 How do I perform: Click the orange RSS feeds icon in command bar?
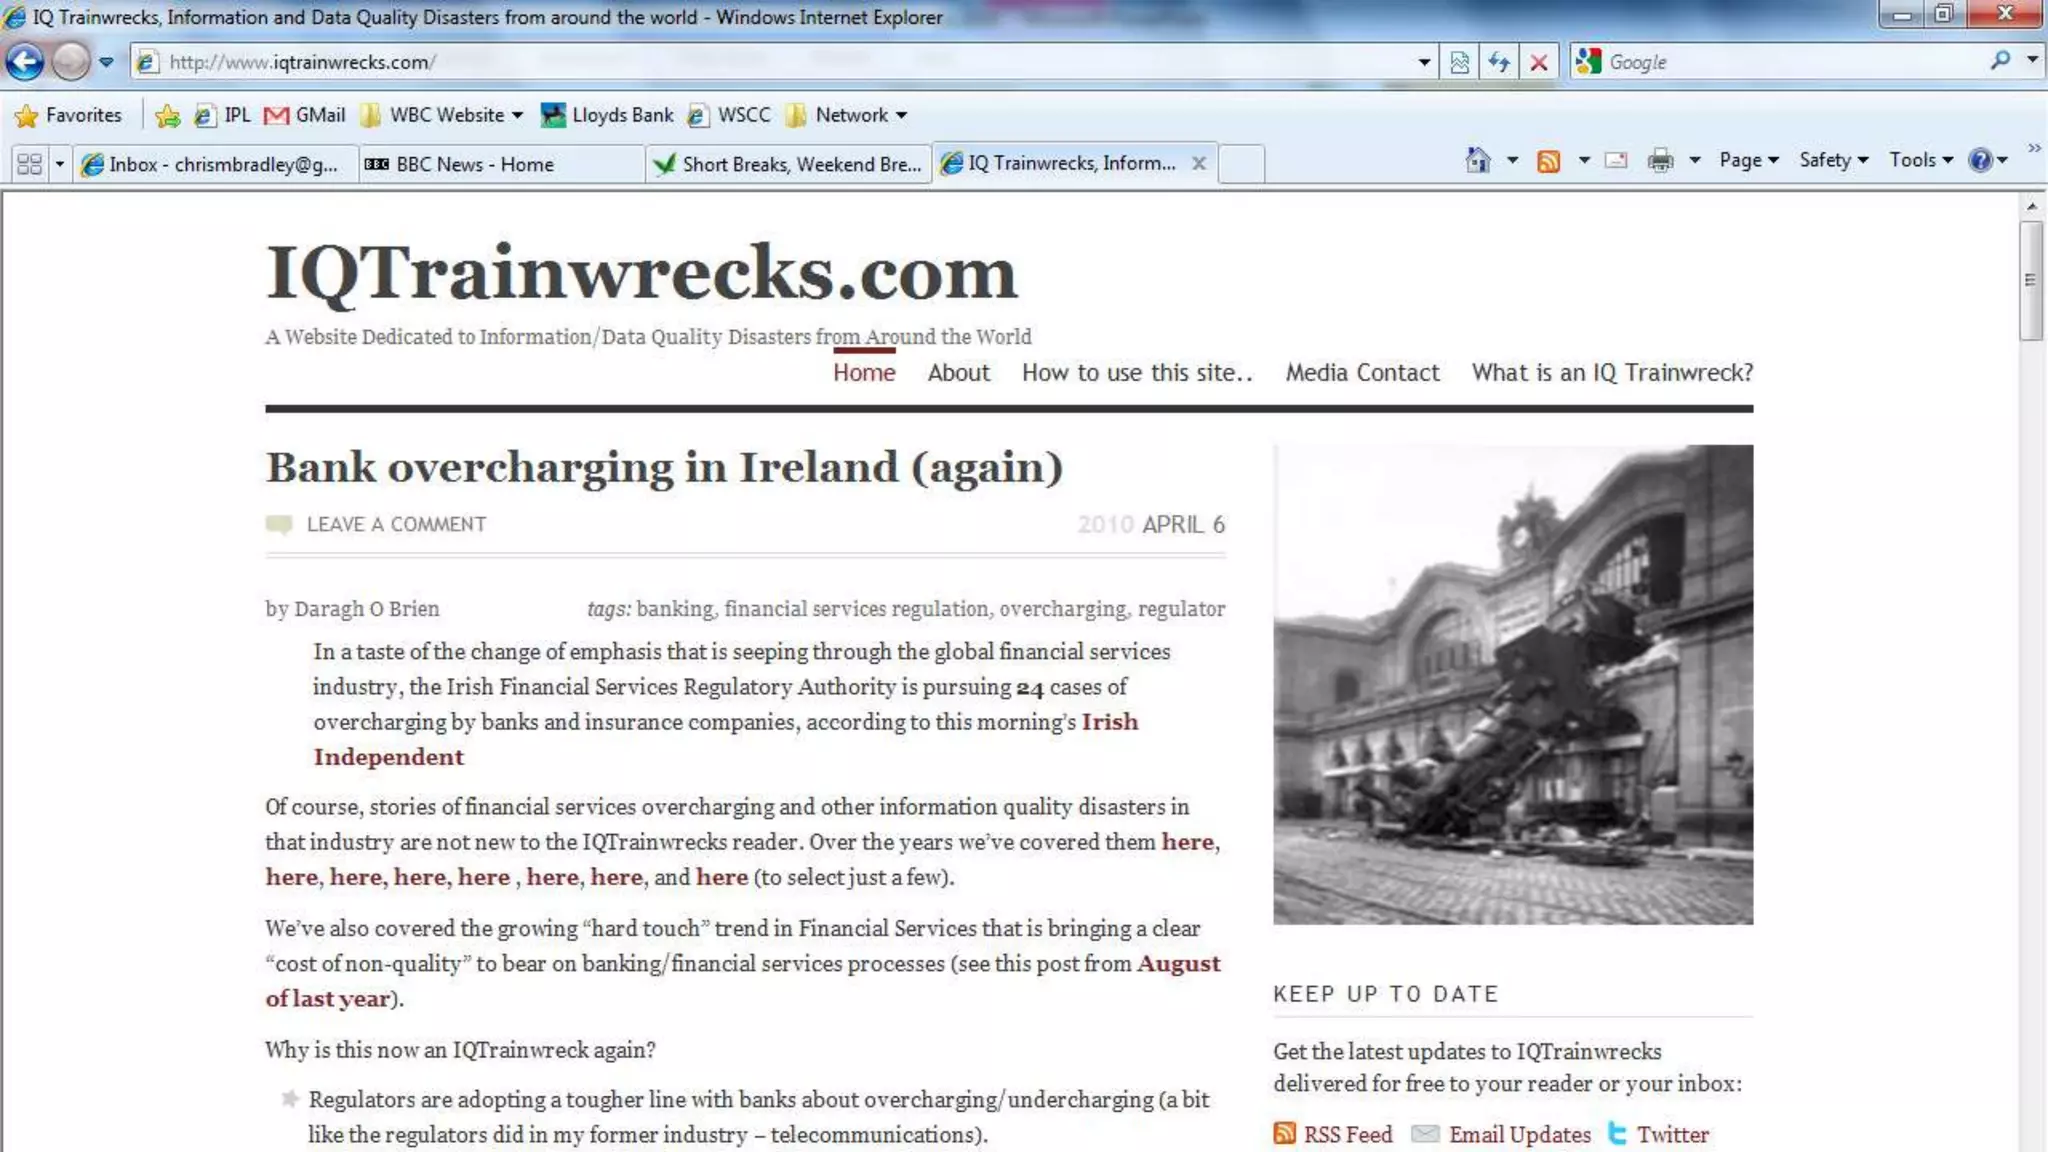pyautogui.click(x=1548, y=161)
